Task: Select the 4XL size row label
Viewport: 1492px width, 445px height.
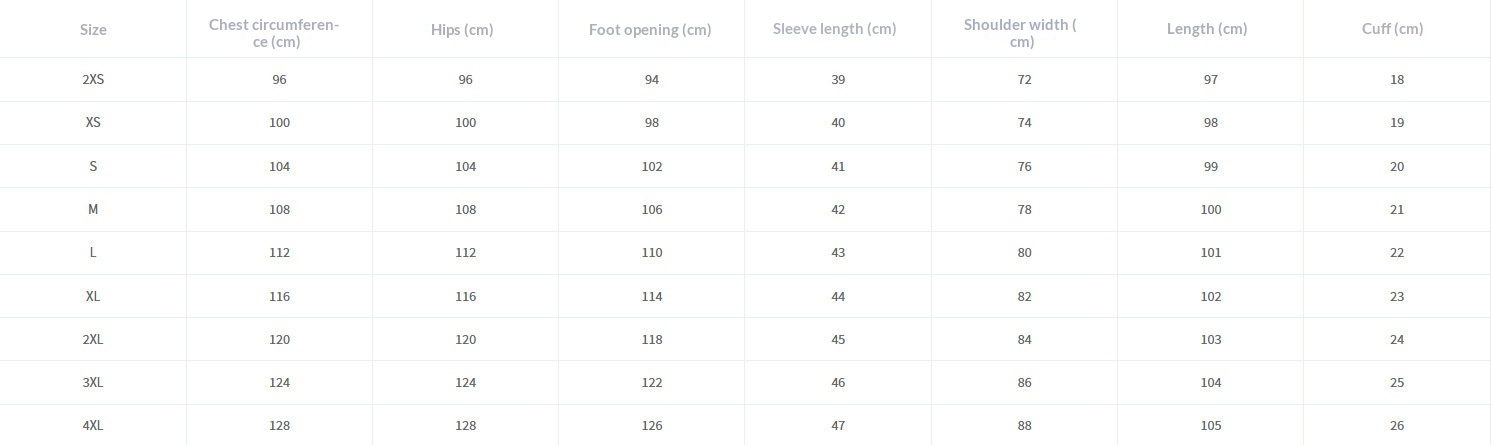Action: point(93,426)
